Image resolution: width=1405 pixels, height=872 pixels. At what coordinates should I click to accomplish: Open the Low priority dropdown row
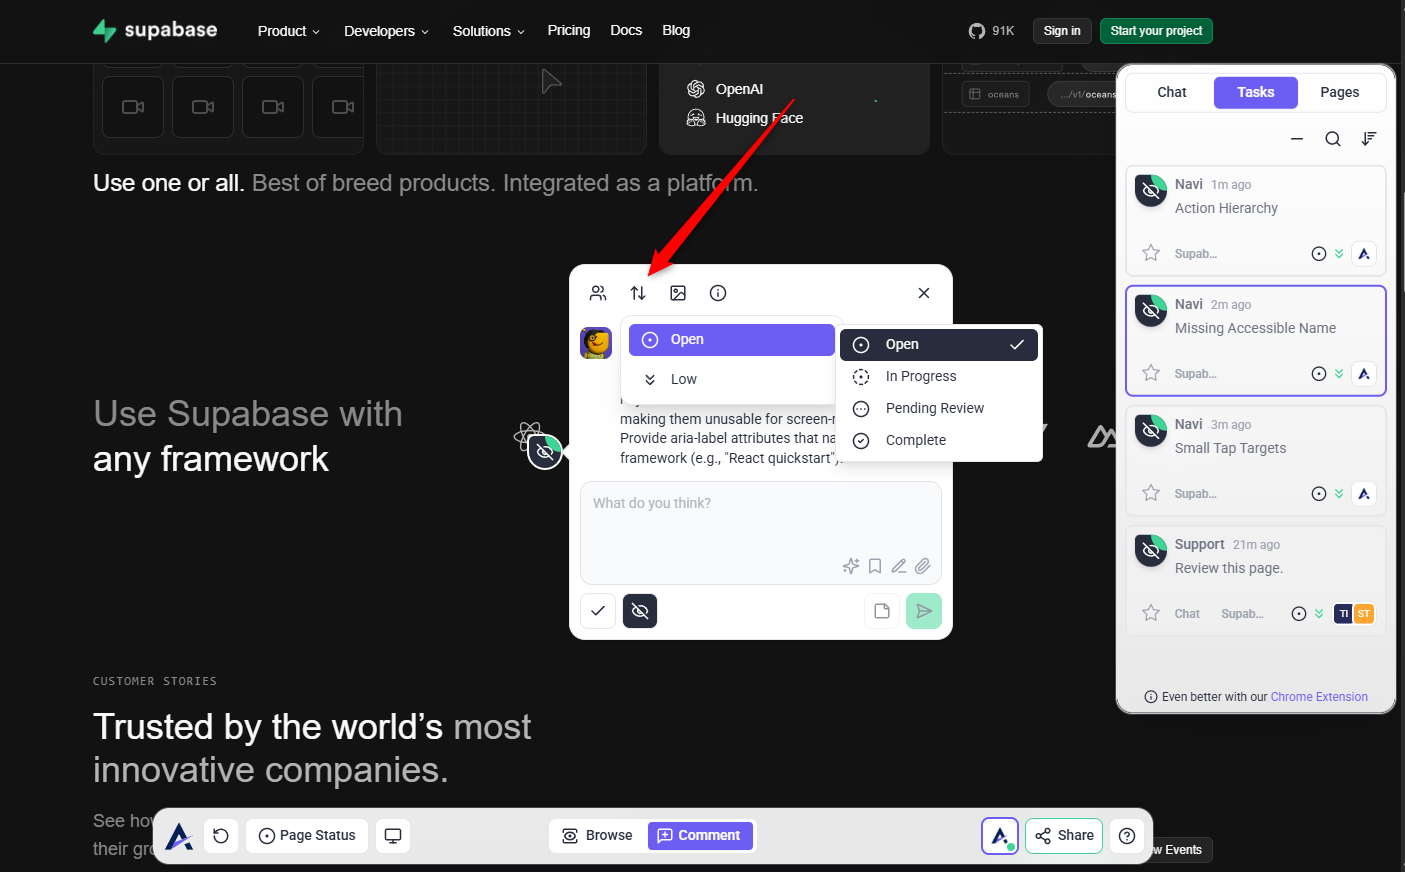730,379
